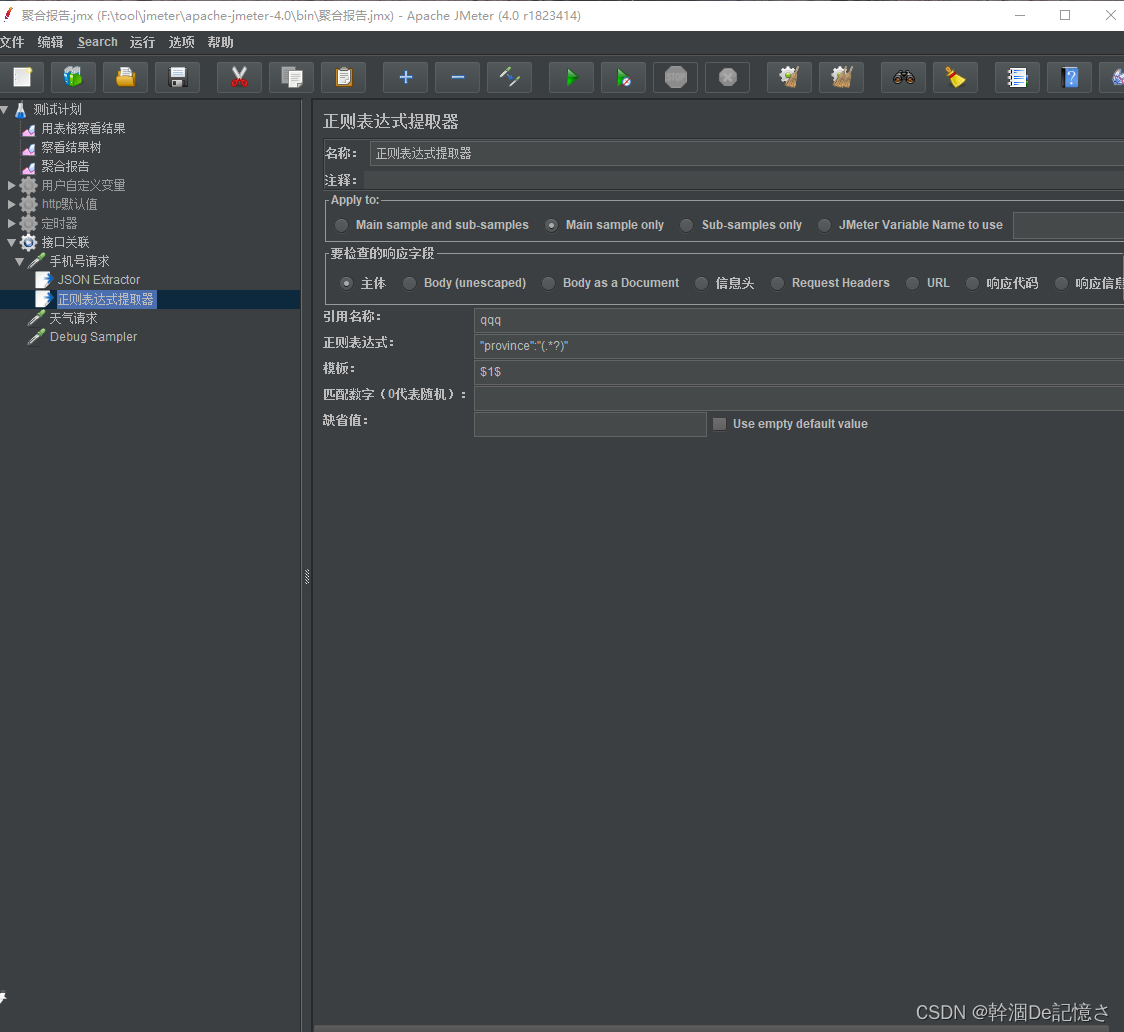
Task: Click the Cut scissors icon
Action: pos(239,77)
